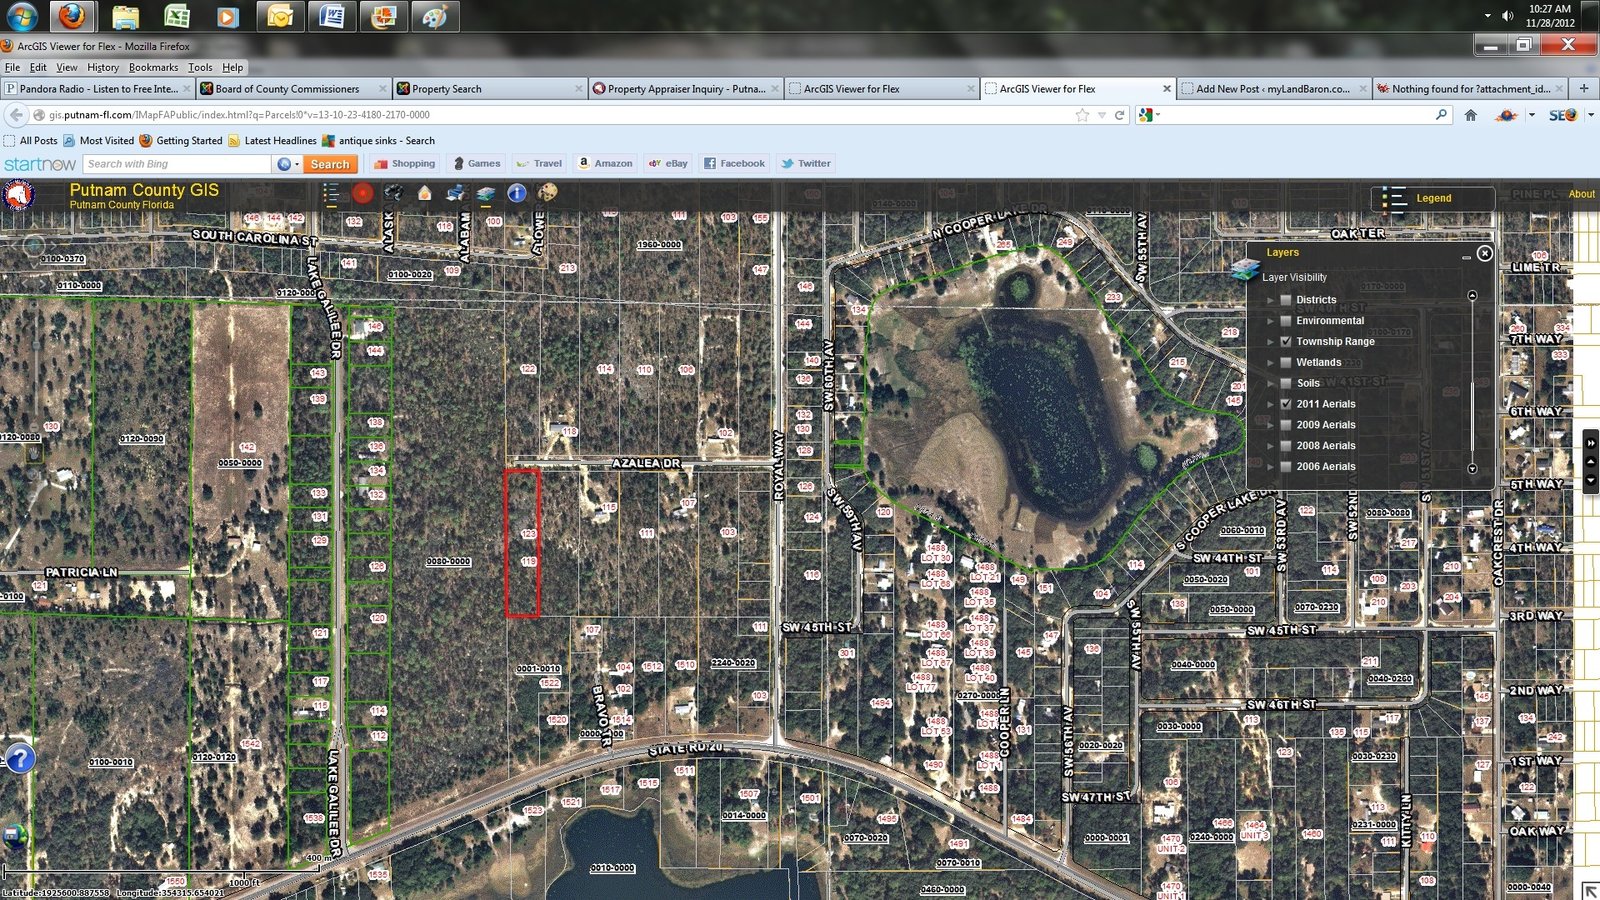This screenshot has width=1600, height=900.
Task: Open the printer tool in GIS toolbar
Action: [456, 193]
